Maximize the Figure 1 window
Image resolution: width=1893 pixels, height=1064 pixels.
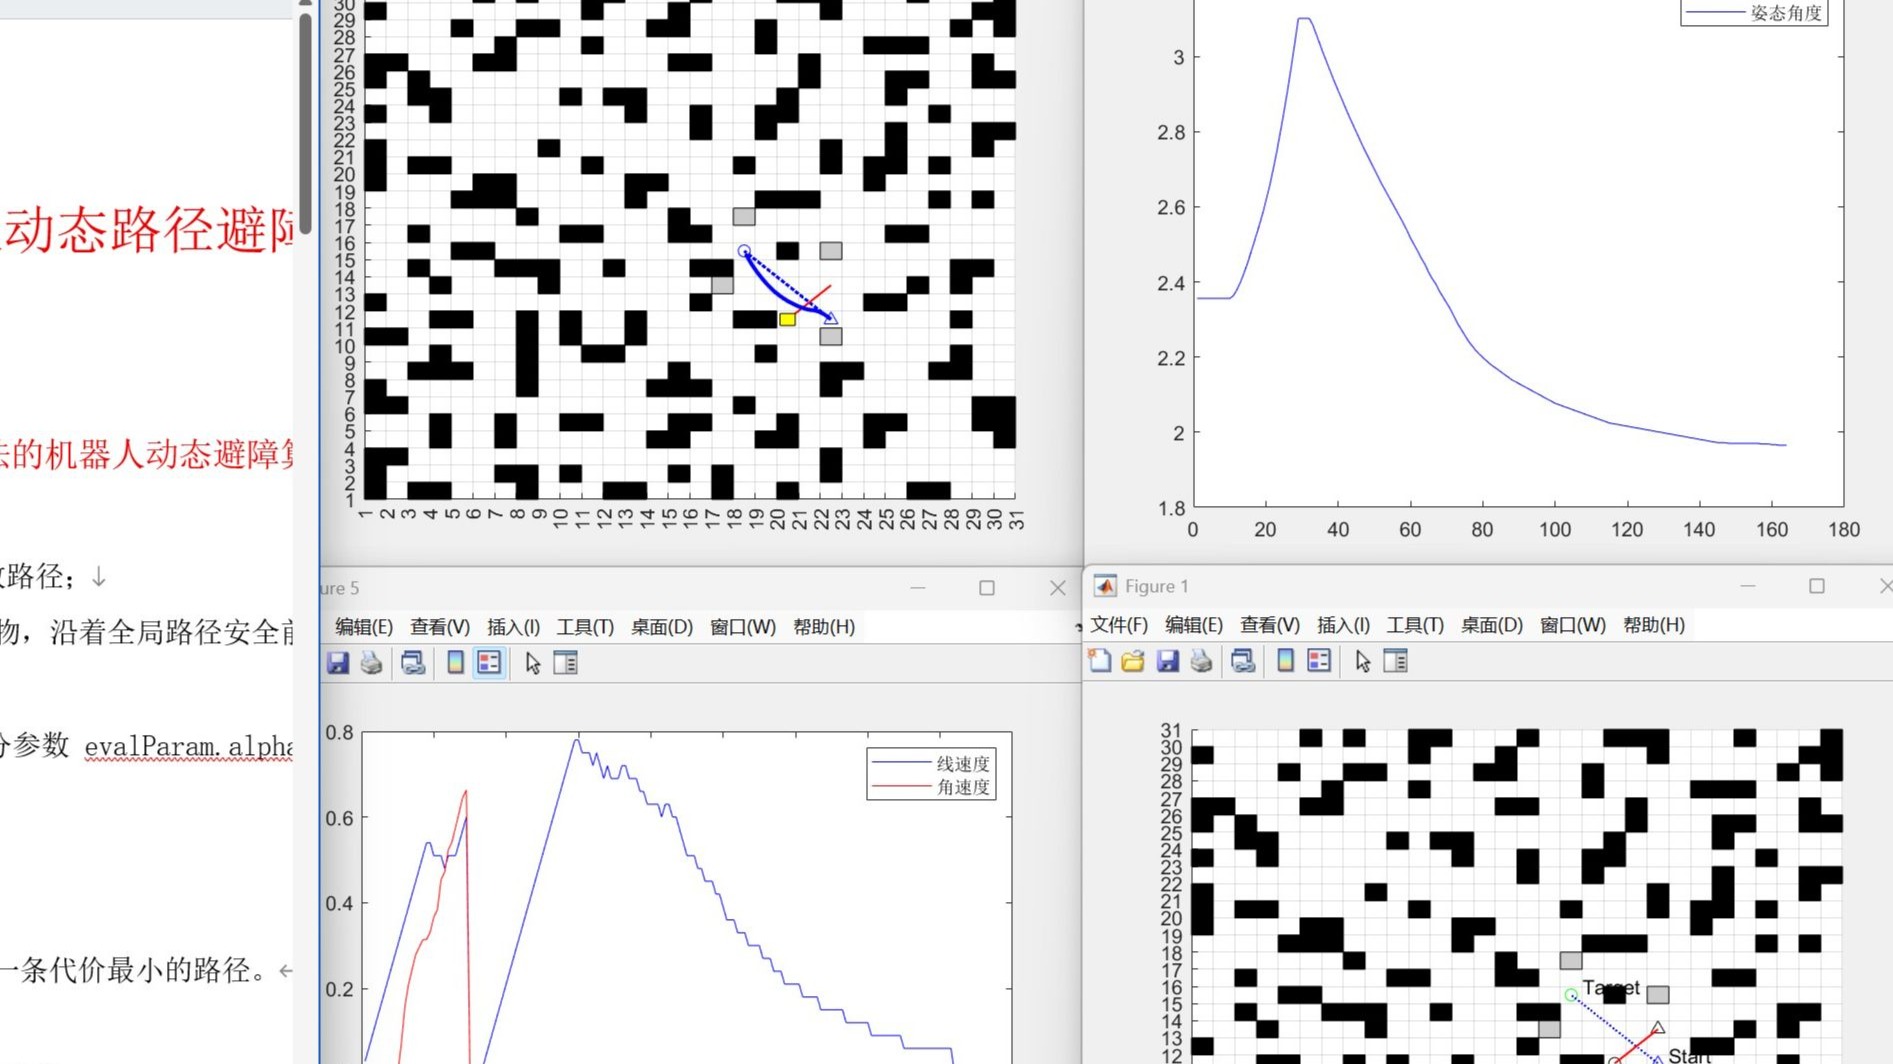tap(1817, 586)
